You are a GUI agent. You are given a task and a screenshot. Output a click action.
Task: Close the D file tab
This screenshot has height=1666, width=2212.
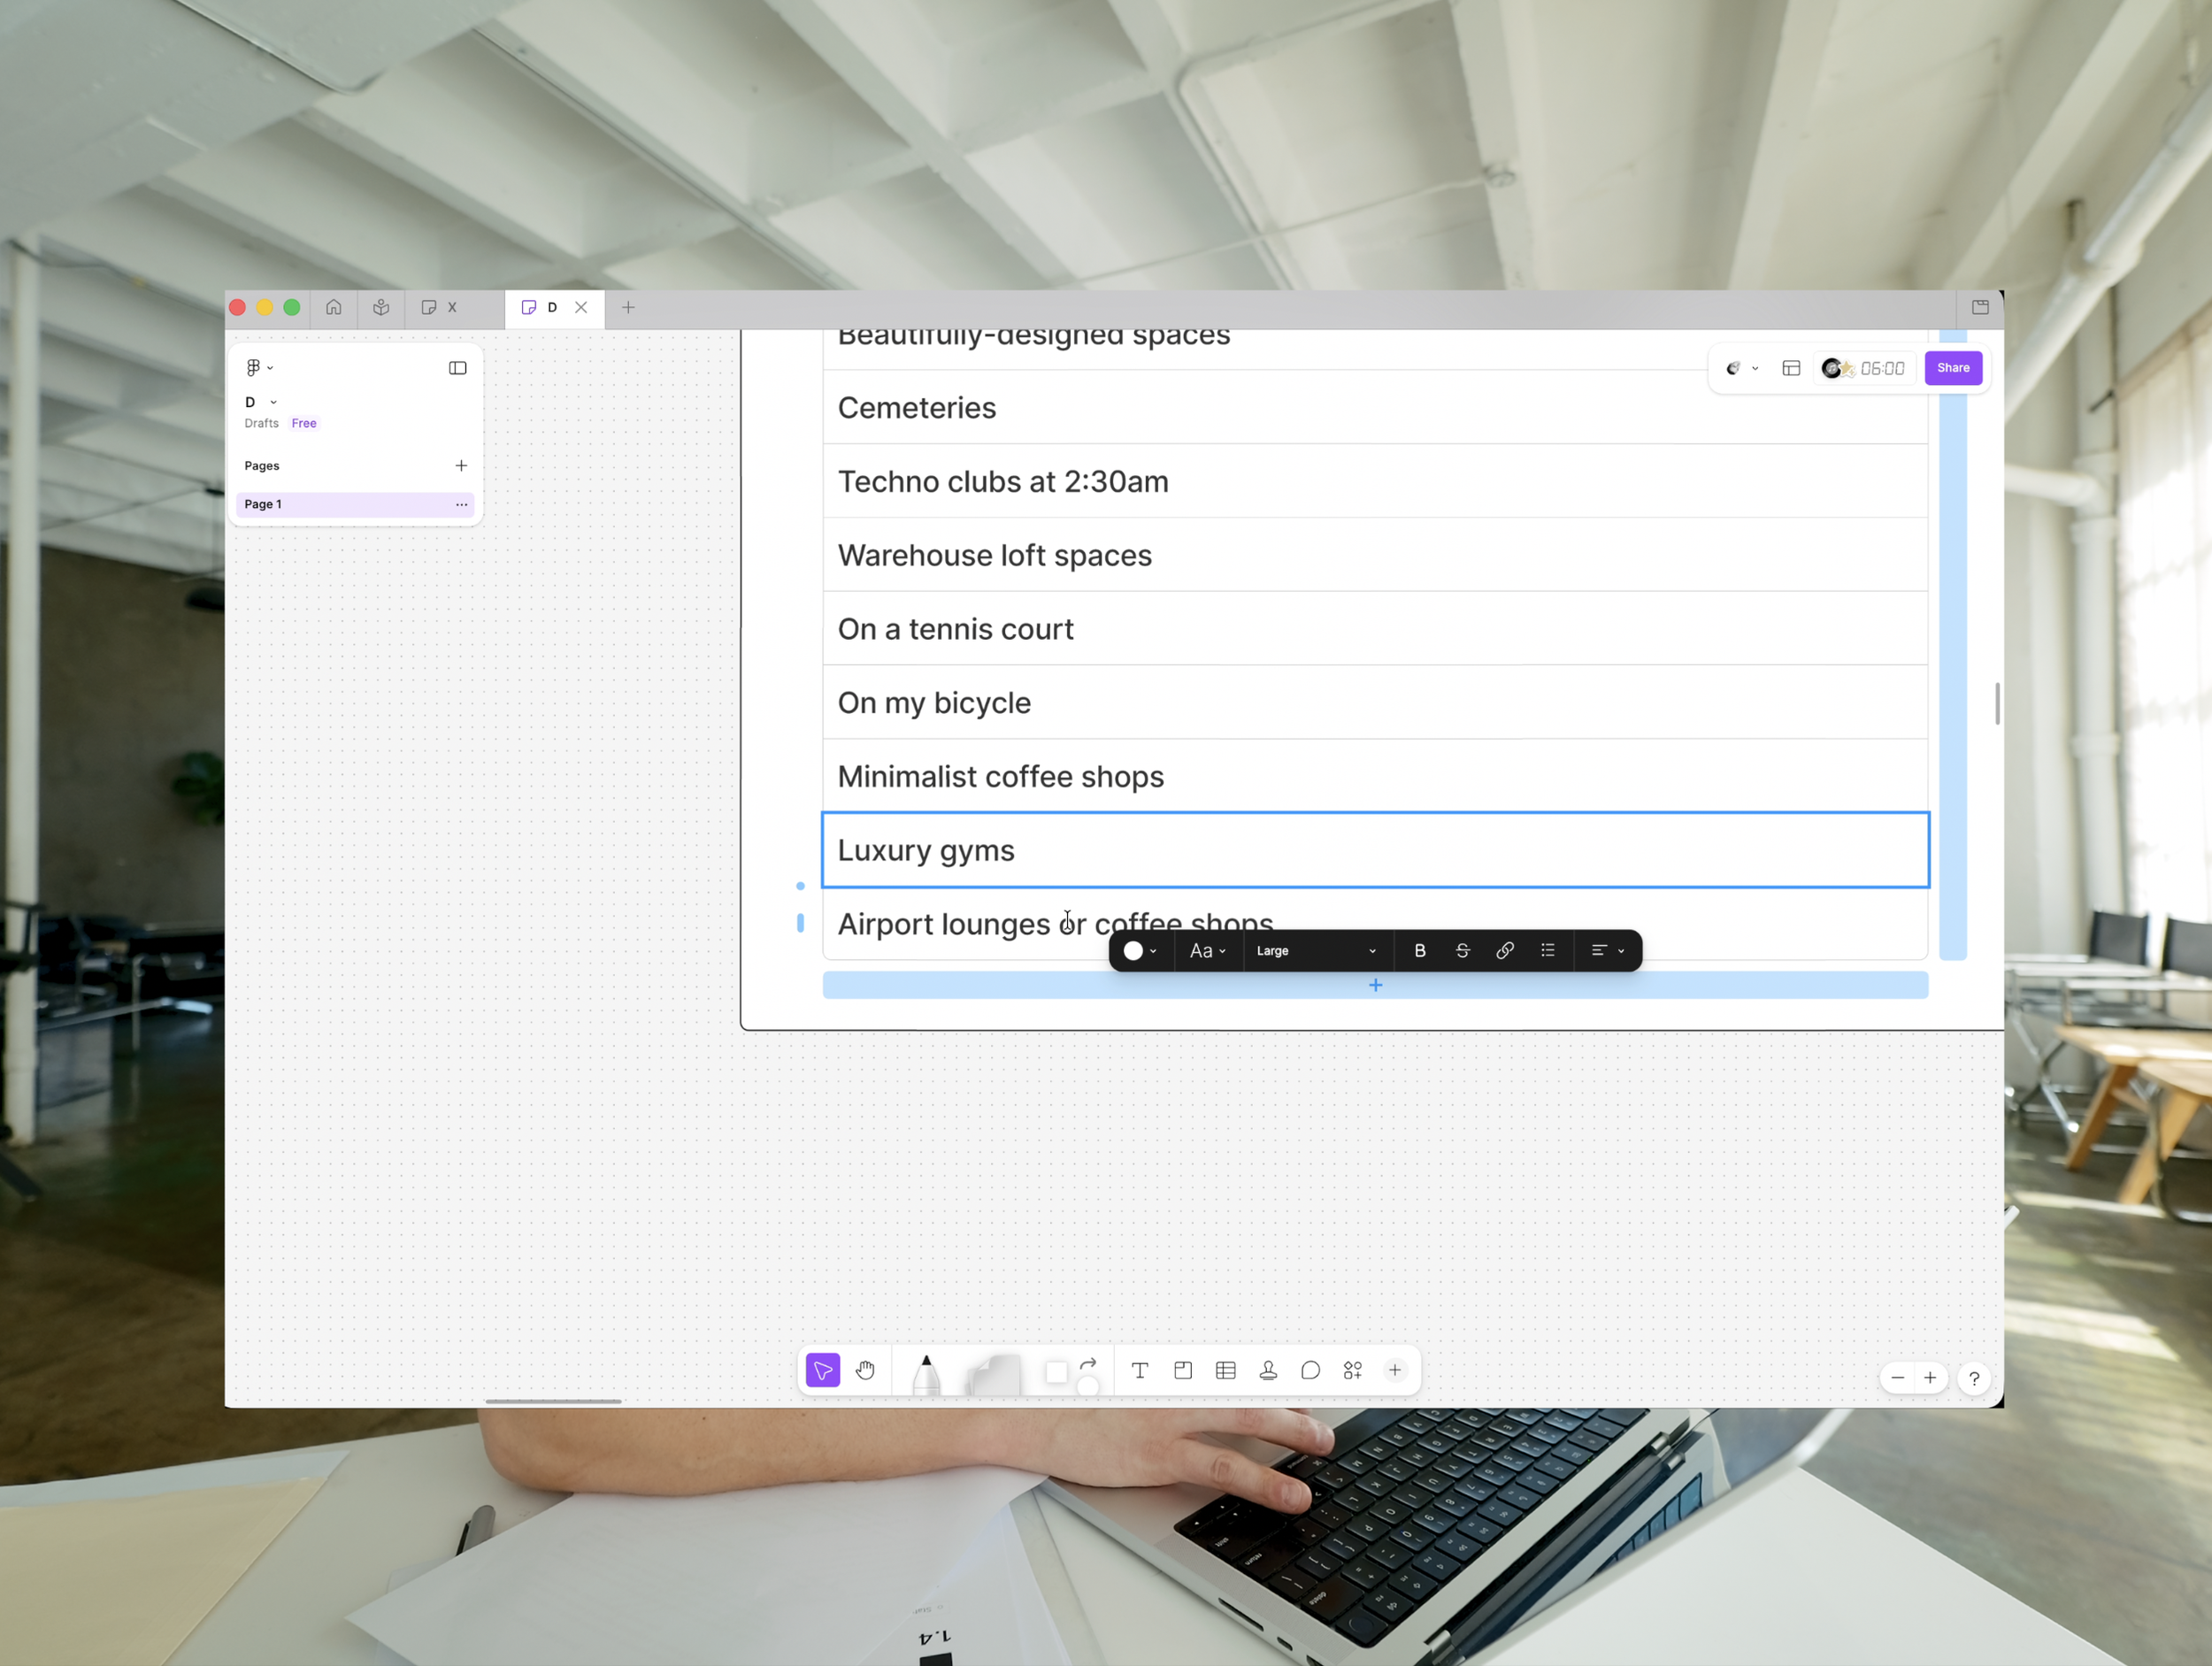point(581,308)
